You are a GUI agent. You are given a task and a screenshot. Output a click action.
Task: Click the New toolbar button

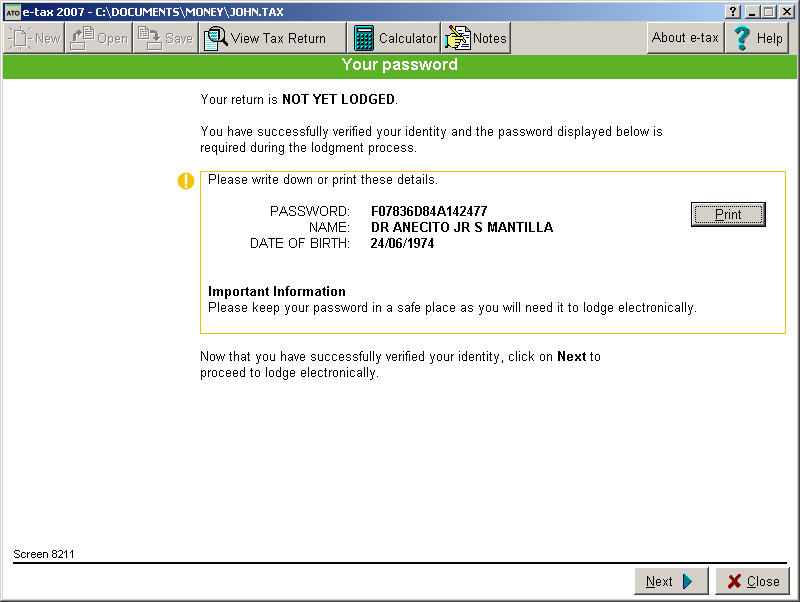pyautogui.click(x=34, y=38)
